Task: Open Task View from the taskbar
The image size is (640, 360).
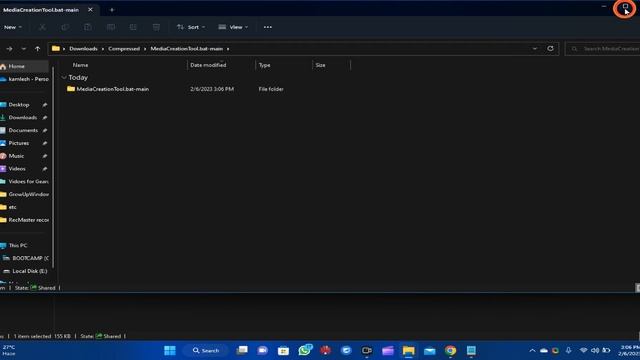Action: point(242,350)
